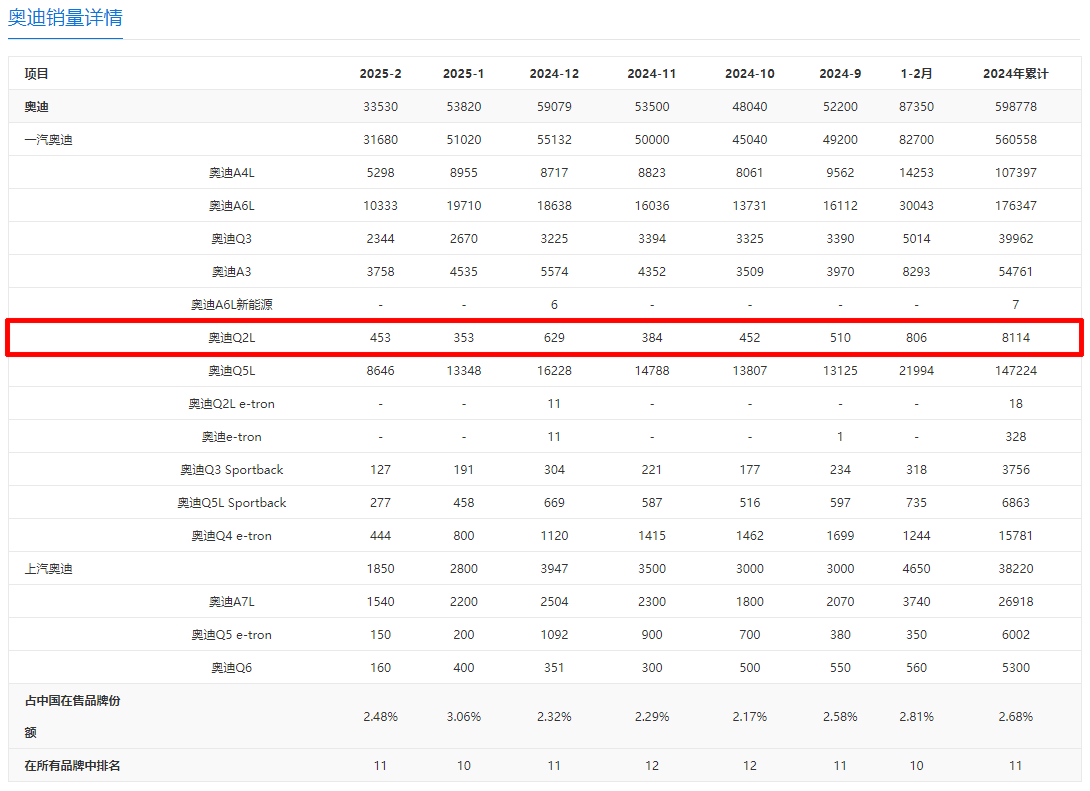Open the 奥迪销量详情 tab heading
This screenshot has height=791, width=1090.
pyautogui.click(x=65, y=17)
